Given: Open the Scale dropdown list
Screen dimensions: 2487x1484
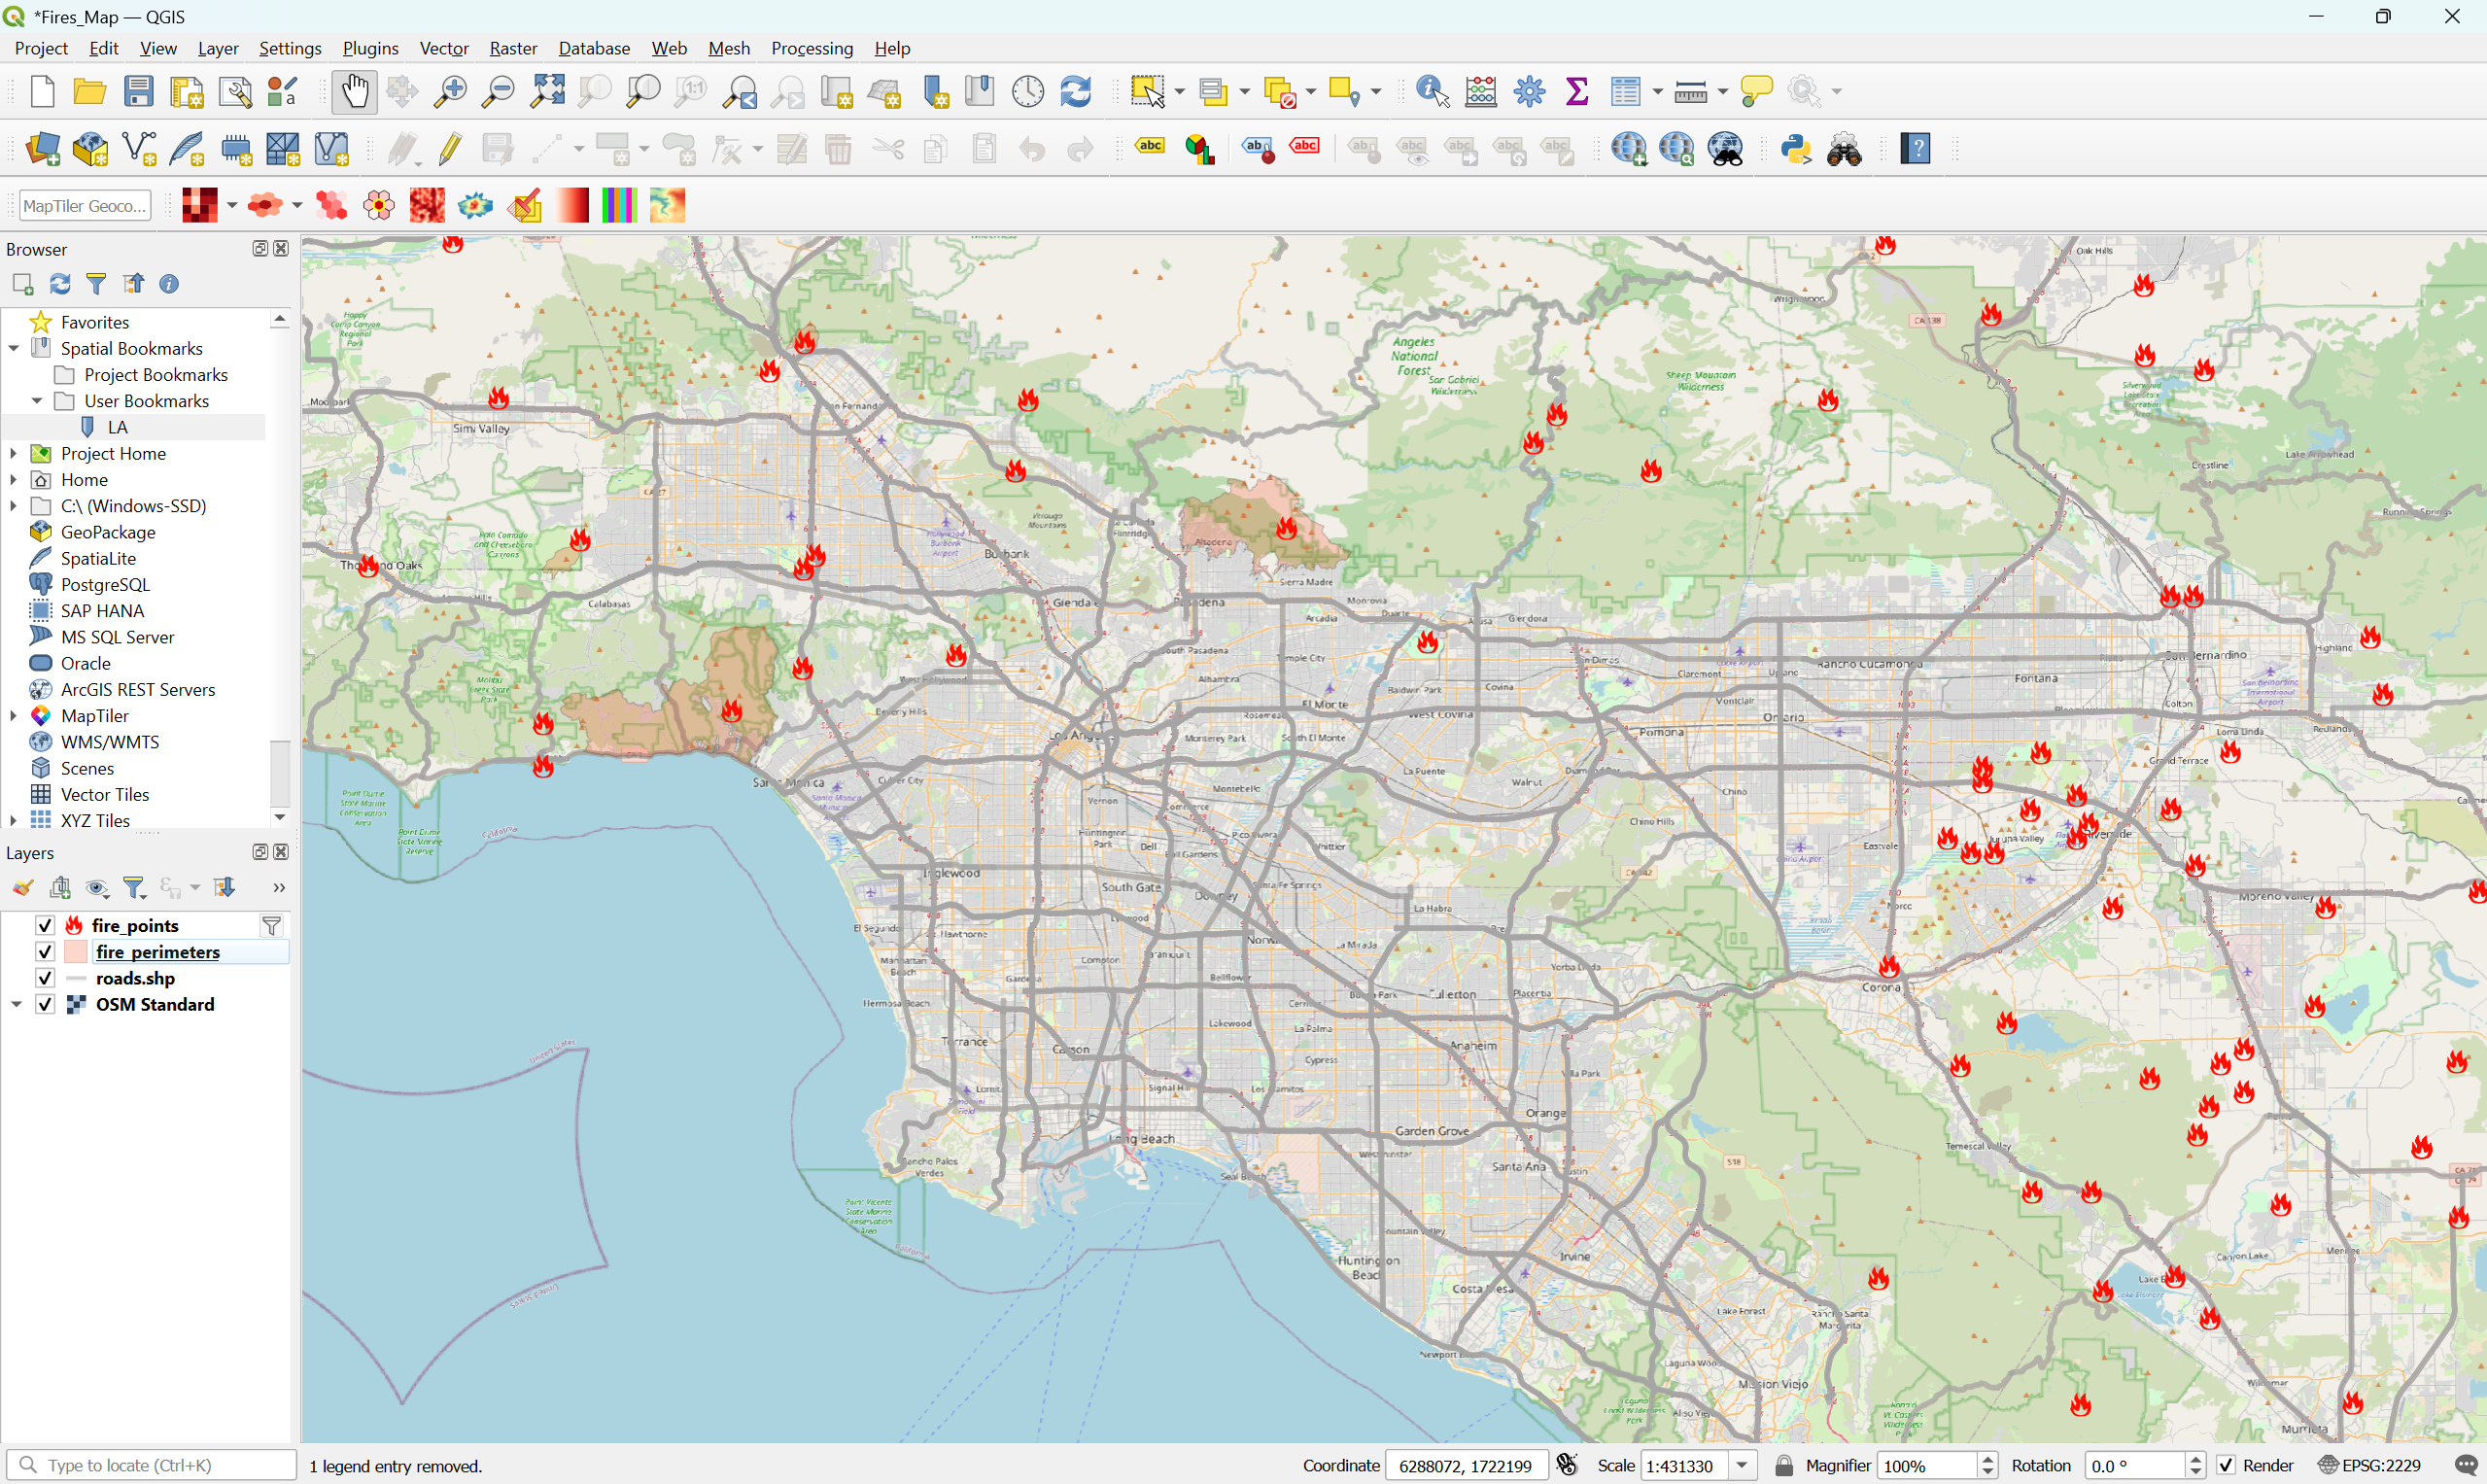Looking at the screenshot, I should click(1743, 1465).
